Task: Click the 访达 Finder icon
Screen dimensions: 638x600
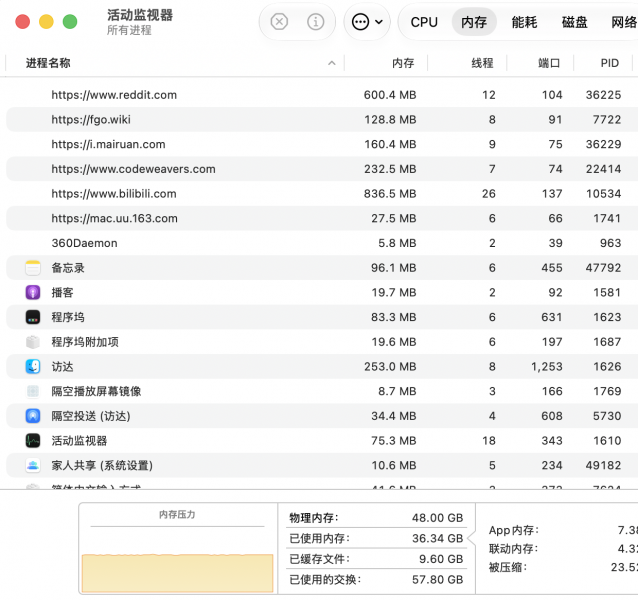Action: tap(33, 367)
